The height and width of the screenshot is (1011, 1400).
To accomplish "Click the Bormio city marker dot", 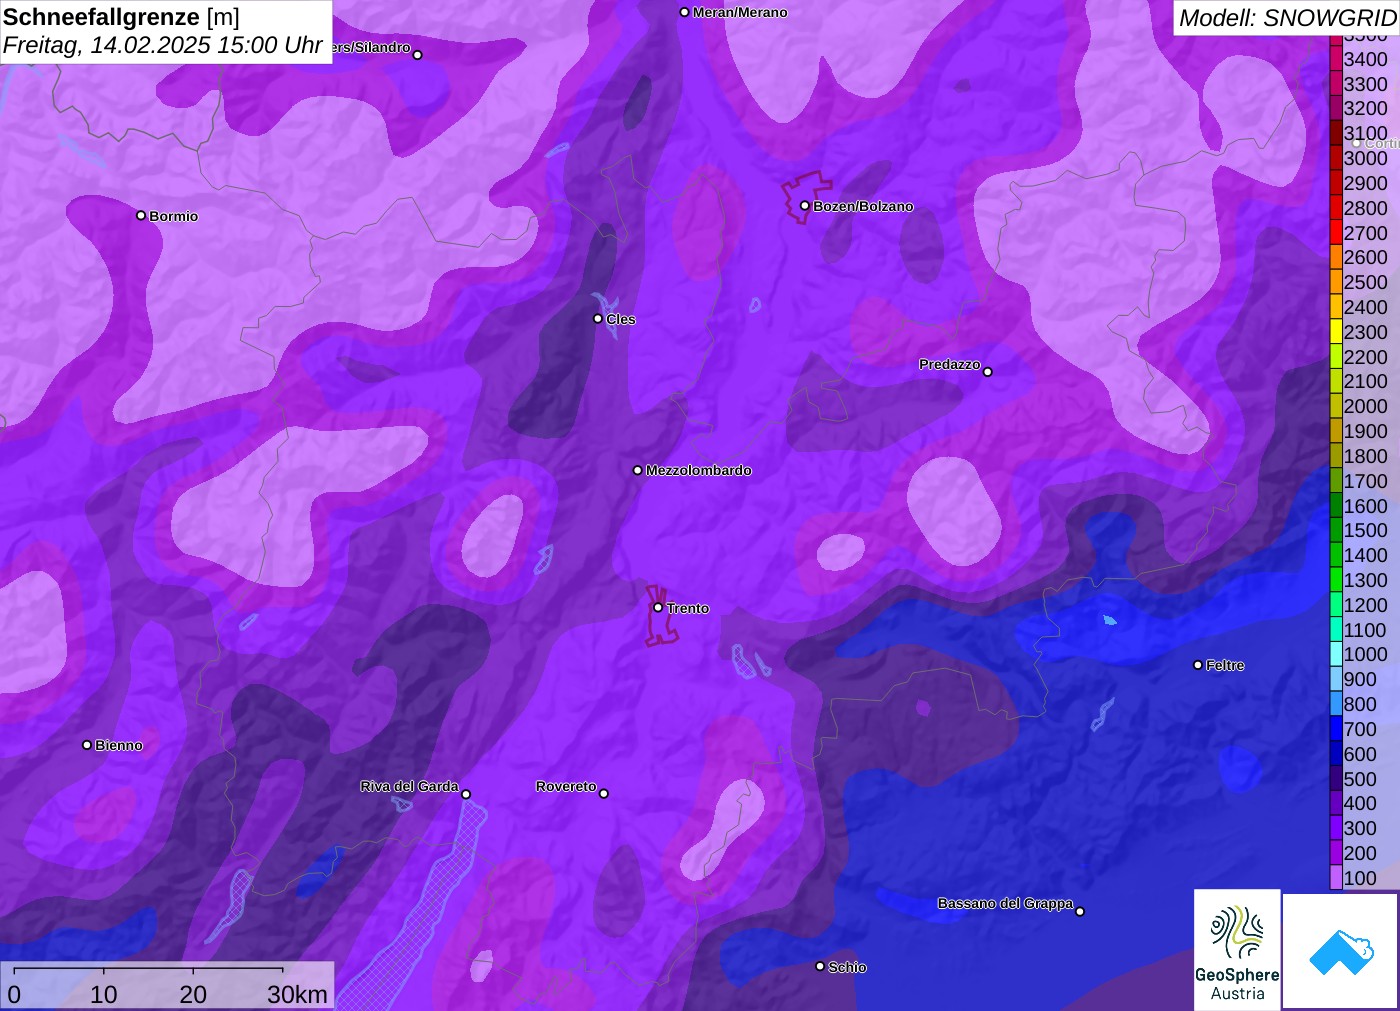I will click(141, 215).
